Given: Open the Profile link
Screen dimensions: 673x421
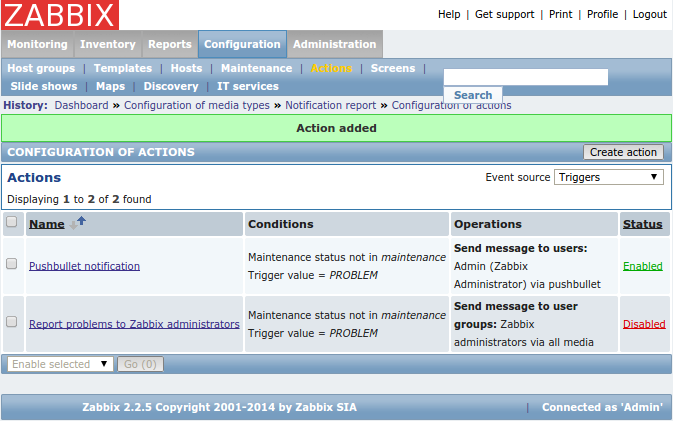Looking at the screenshot, I should click(x=603, y=14).
